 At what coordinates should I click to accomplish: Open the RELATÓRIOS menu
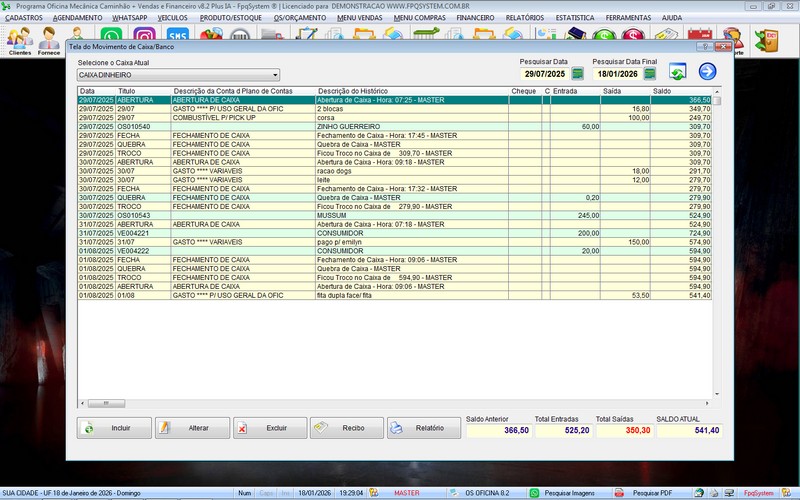[524, 18]
